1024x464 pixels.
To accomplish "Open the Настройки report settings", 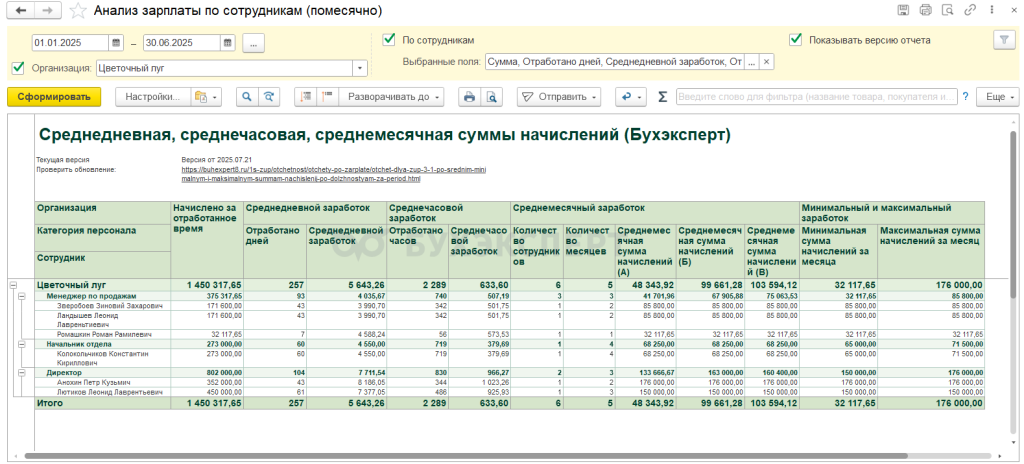I will (153, 97).
